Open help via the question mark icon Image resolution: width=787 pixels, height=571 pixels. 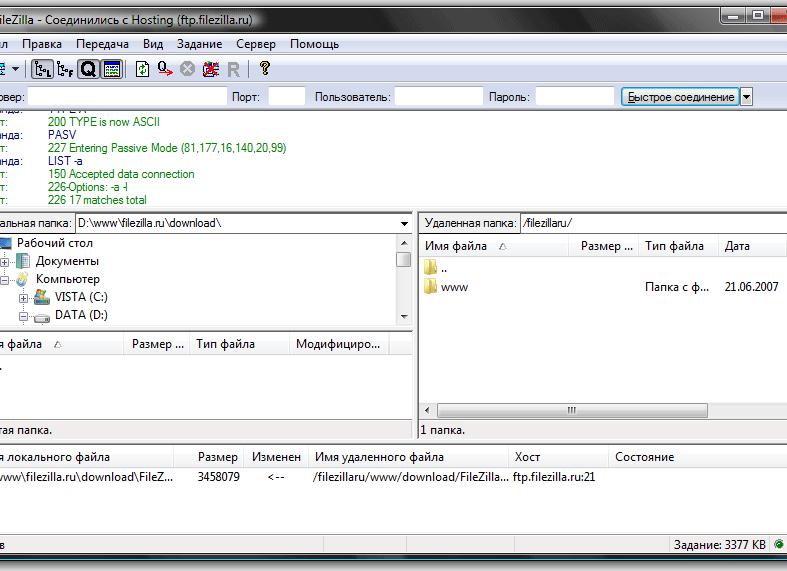click(x=265, y=68)
